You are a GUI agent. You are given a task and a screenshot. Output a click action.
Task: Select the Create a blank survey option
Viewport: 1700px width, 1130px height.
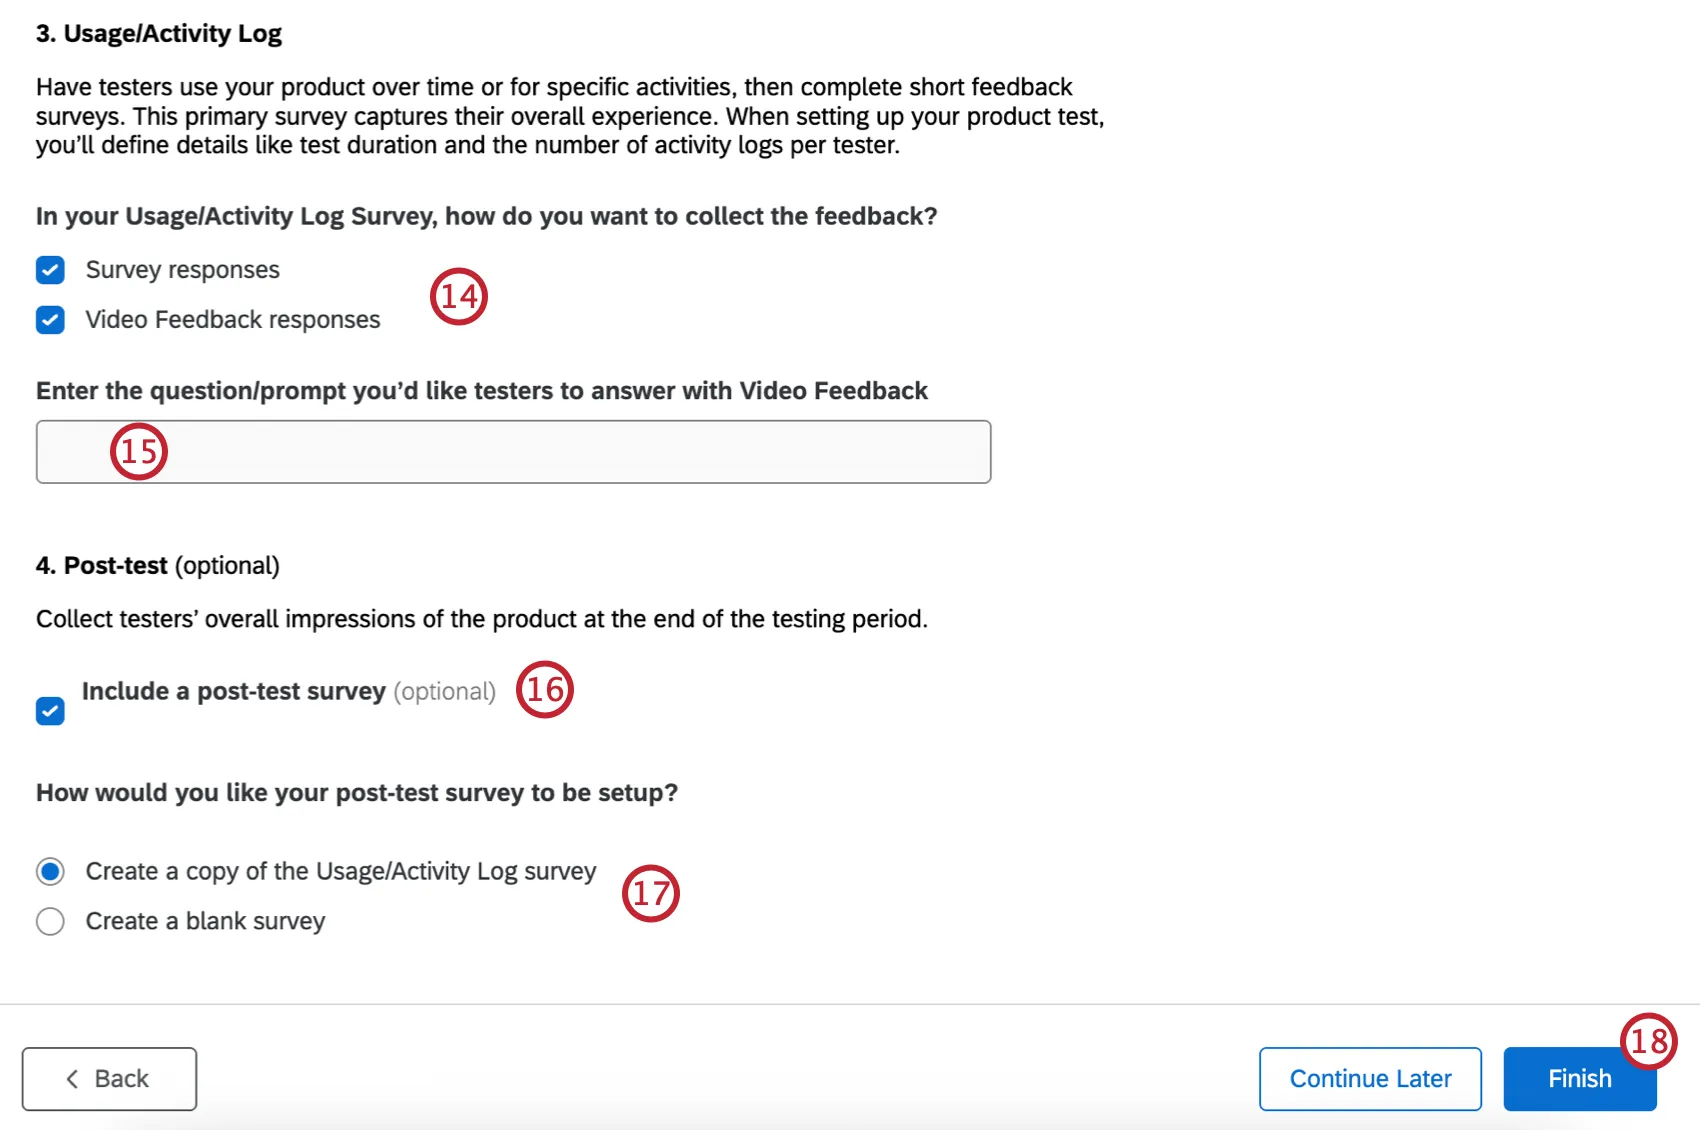(x=50, y=921)
